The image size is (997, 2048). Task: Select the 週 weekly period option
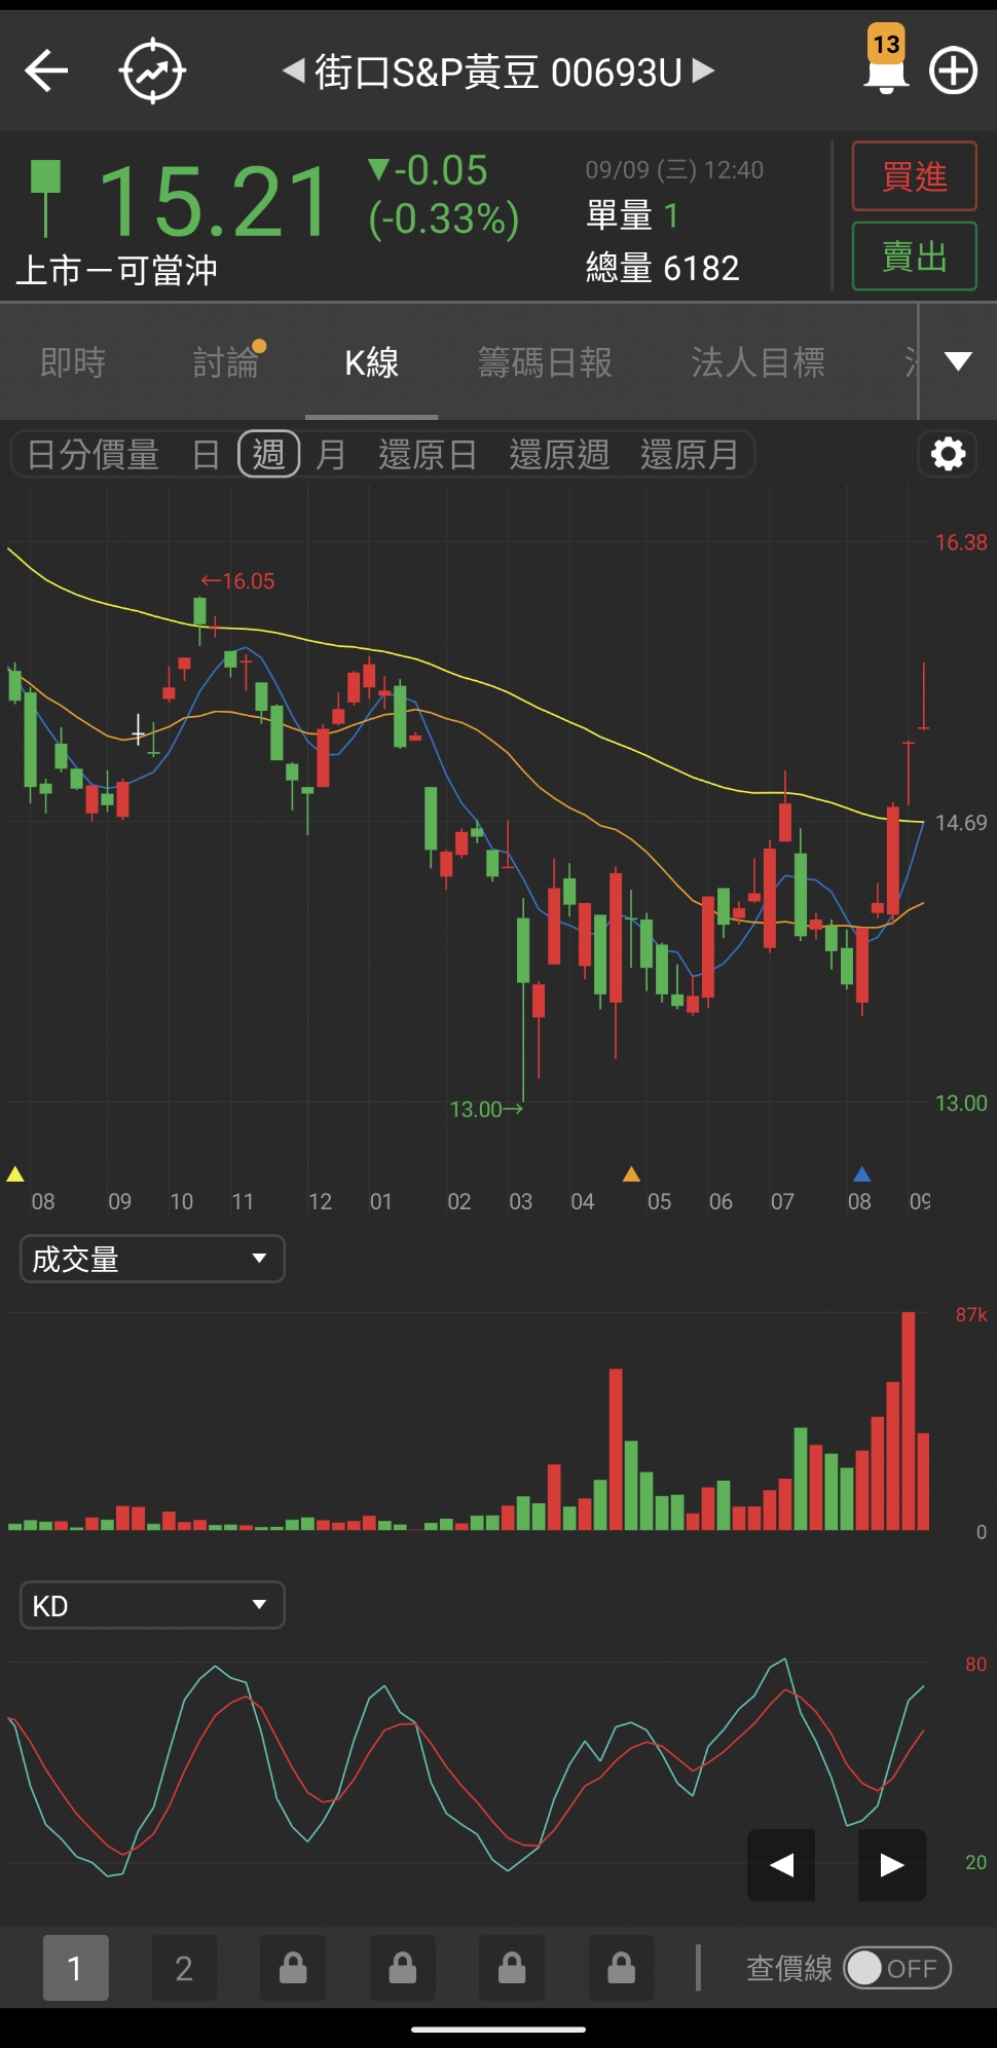pyautogui.click(x=268, y=455)
